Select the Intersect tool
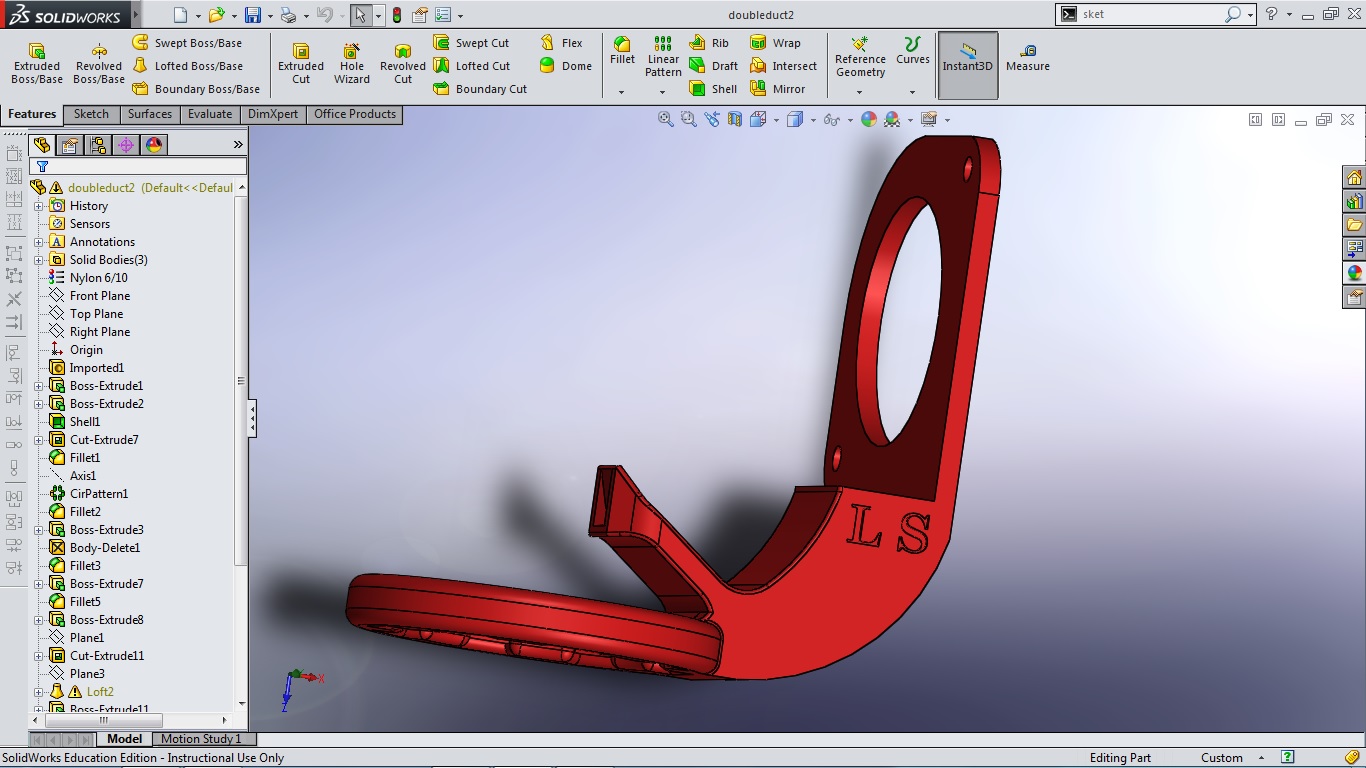This screenshot has width=1366, height=768. (x=783, y=66)
